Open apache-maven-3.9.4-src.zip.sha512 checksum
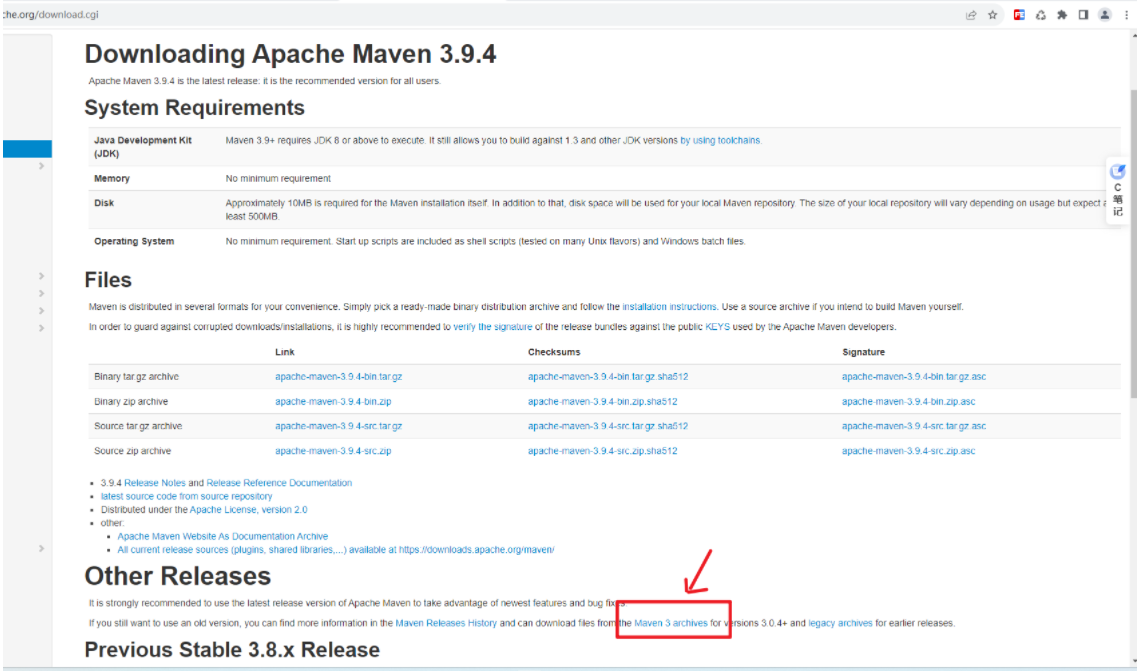 point(603,451)
